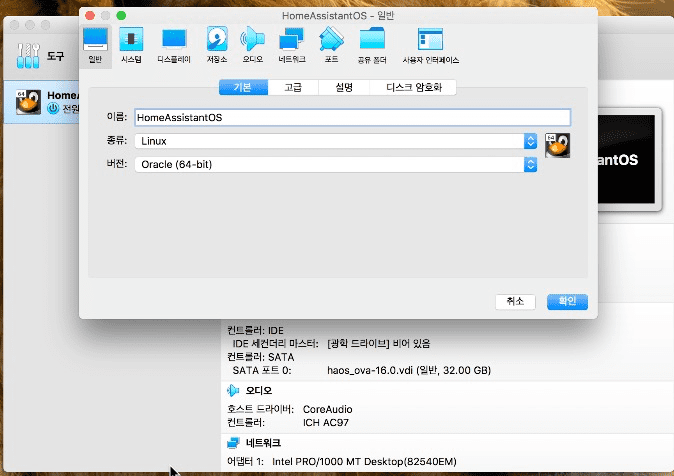674x476 pixels.
Task: Switch to the 고급 tab
Action: (x=293, y=87)
